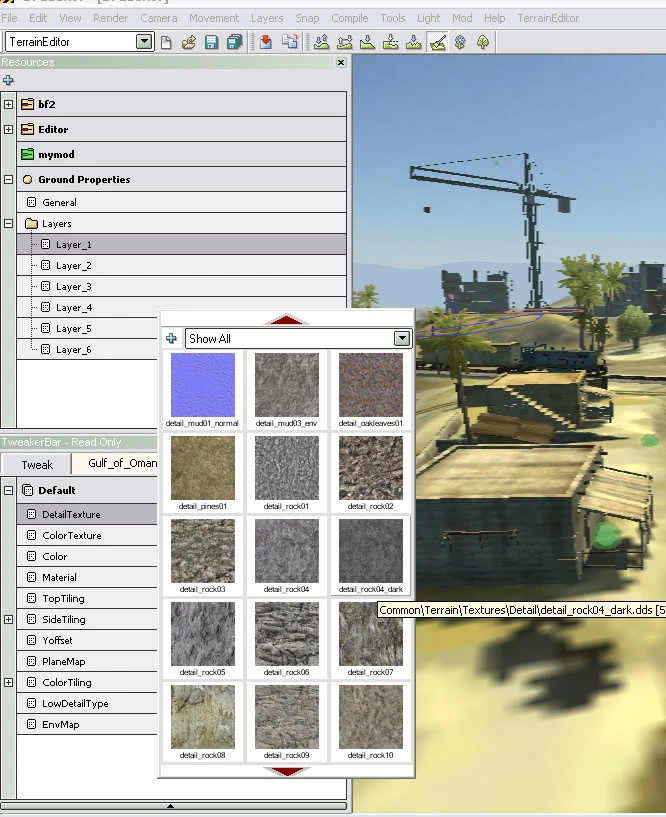This screenshot has height=817, width=666.
Task: Pick the detail_rock10 texture thumbnail
Action: click(x=371, y=717)
